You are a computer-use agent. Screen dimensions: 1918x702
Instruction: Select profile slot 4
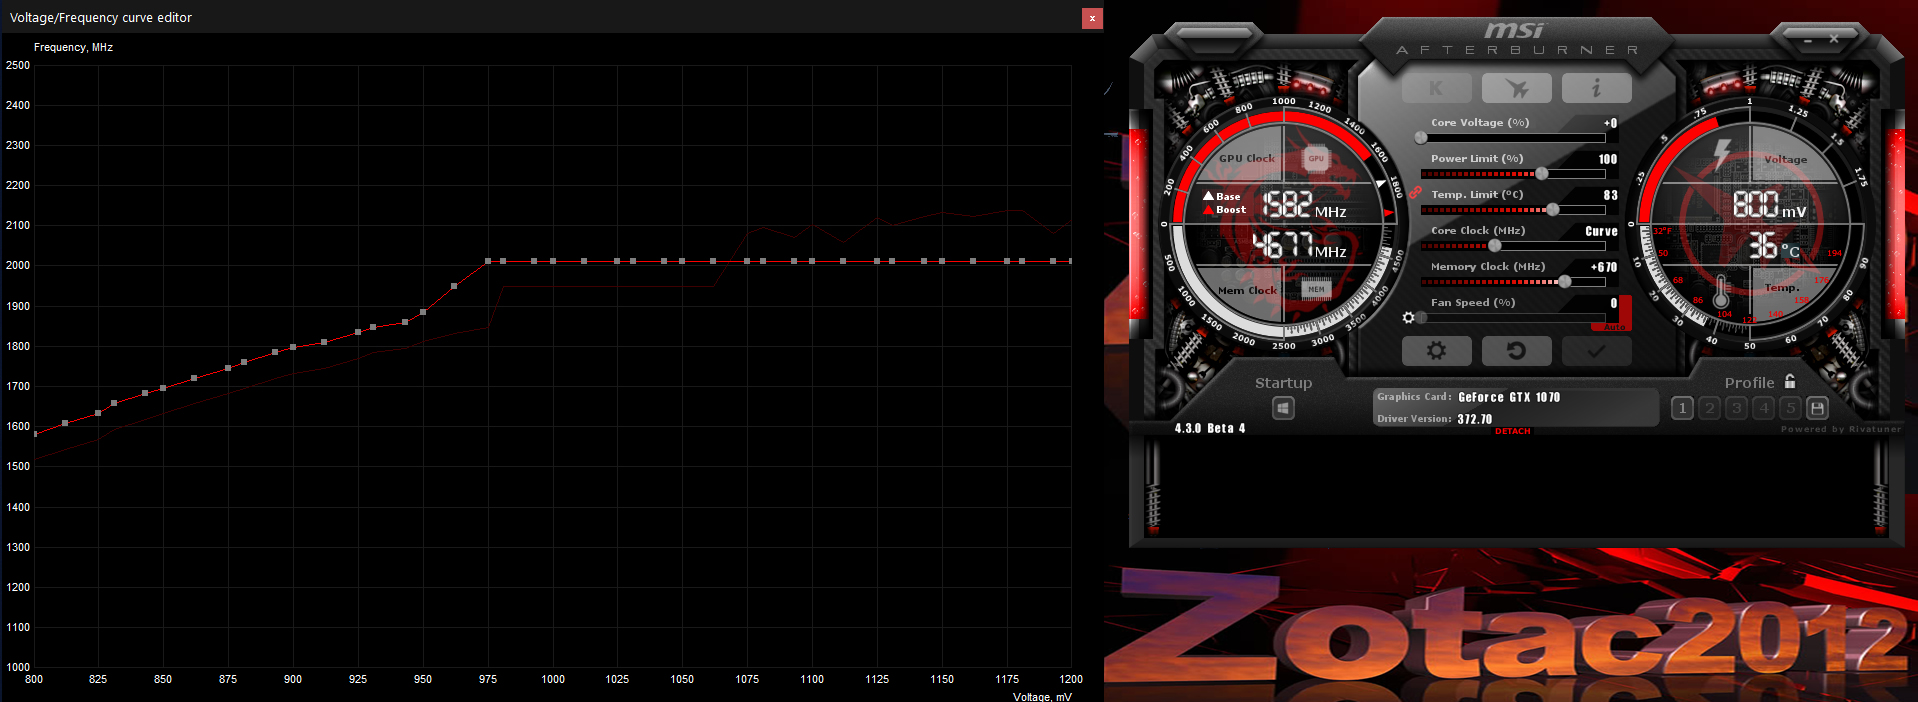point(1763,408)
